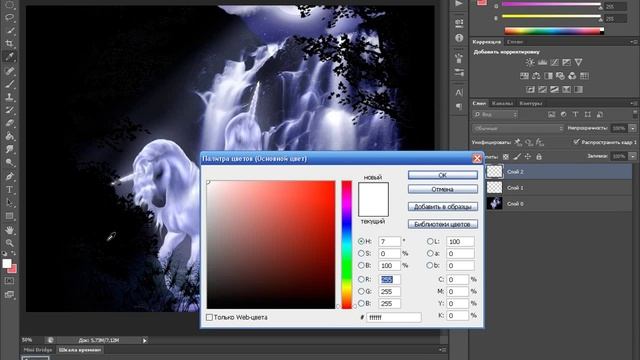Image resolution: width=640 pixels, height=360 pixels.
Task: Open the Шкала времени tab
Action: pos(80,350)
